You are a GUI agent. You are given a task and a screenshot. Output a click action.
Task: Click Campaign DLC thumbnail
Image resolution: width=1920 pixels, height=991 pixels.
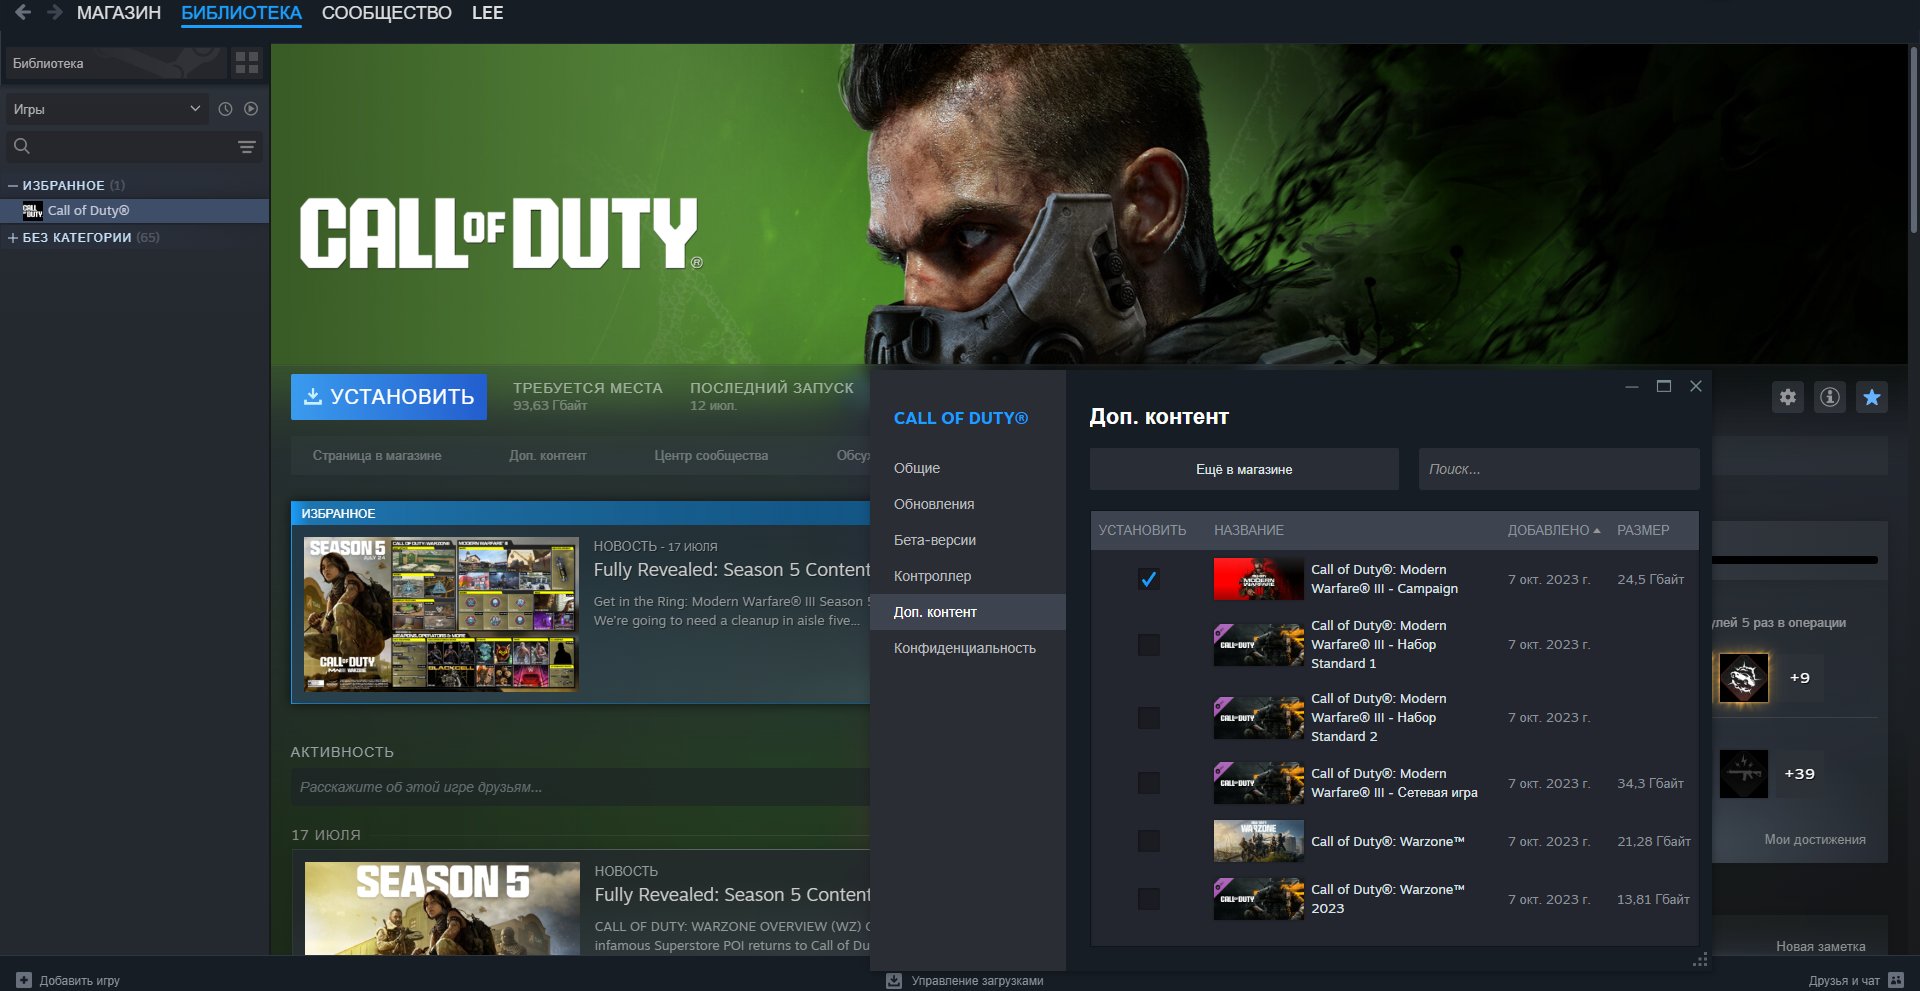coord(1258,579)
